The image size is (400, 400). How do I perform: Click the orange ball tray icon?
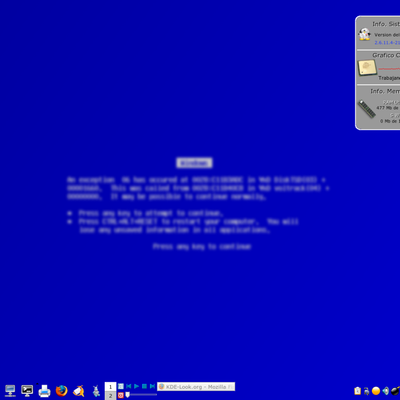click(376, 391)
